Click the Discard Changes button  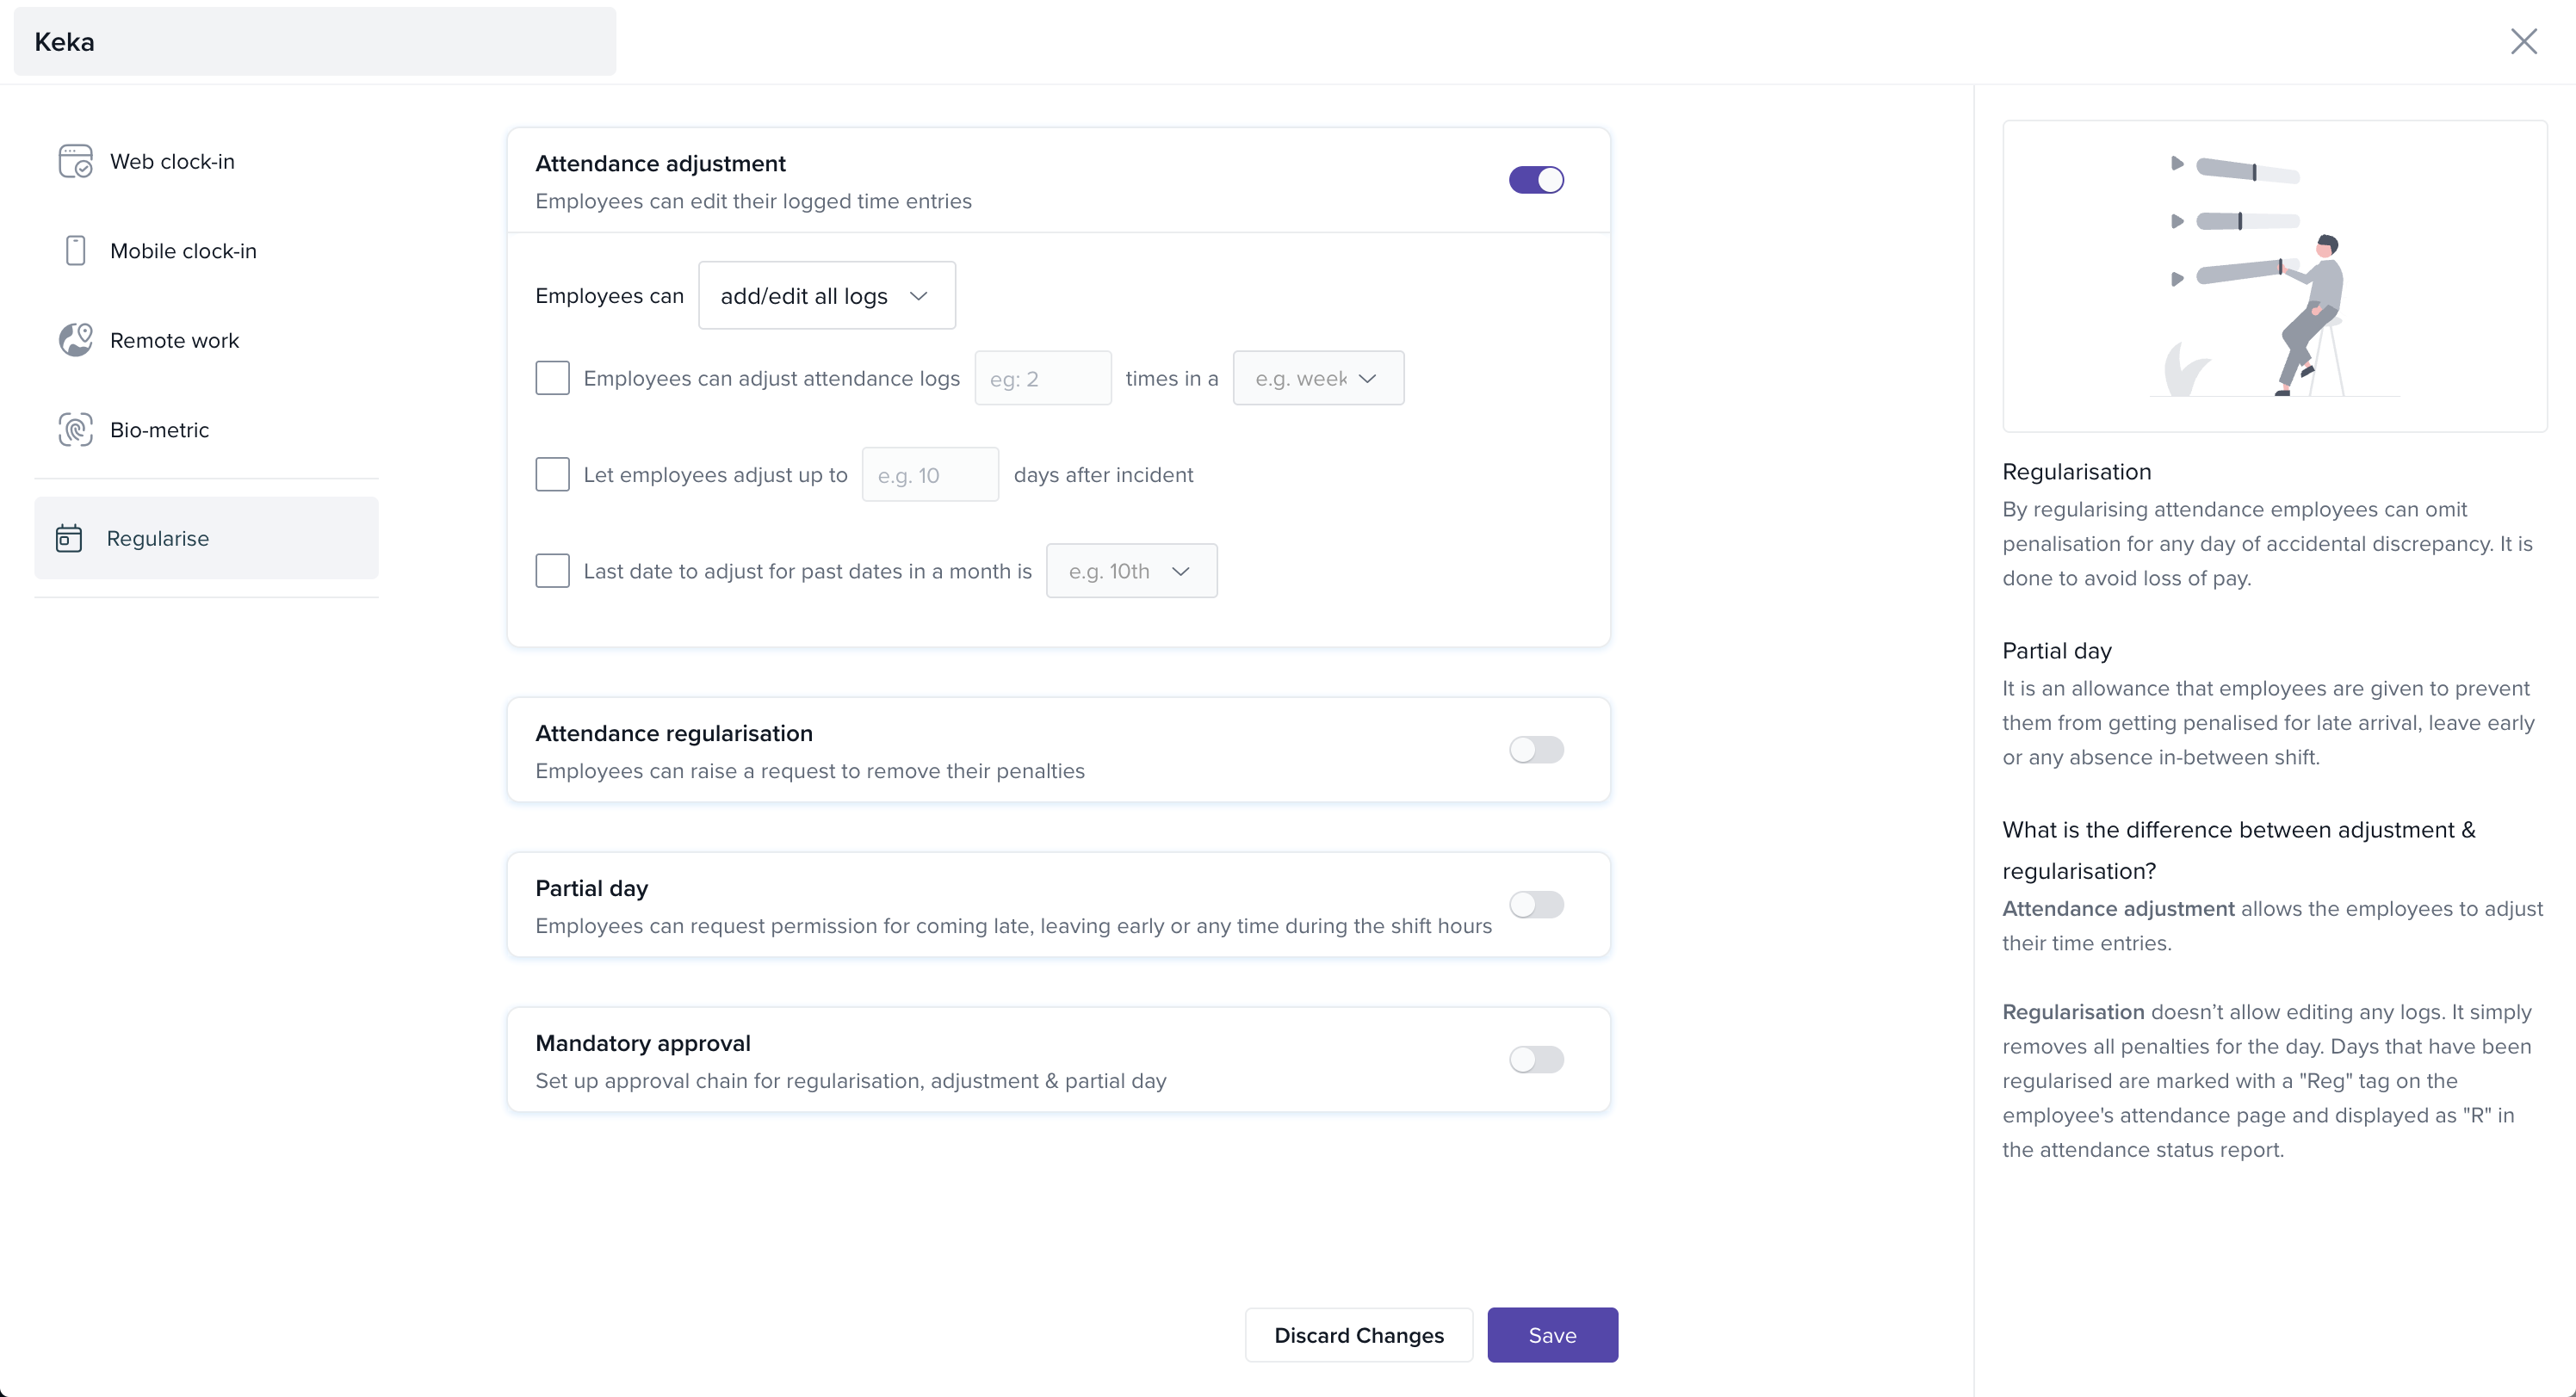pos(1358,1335)
